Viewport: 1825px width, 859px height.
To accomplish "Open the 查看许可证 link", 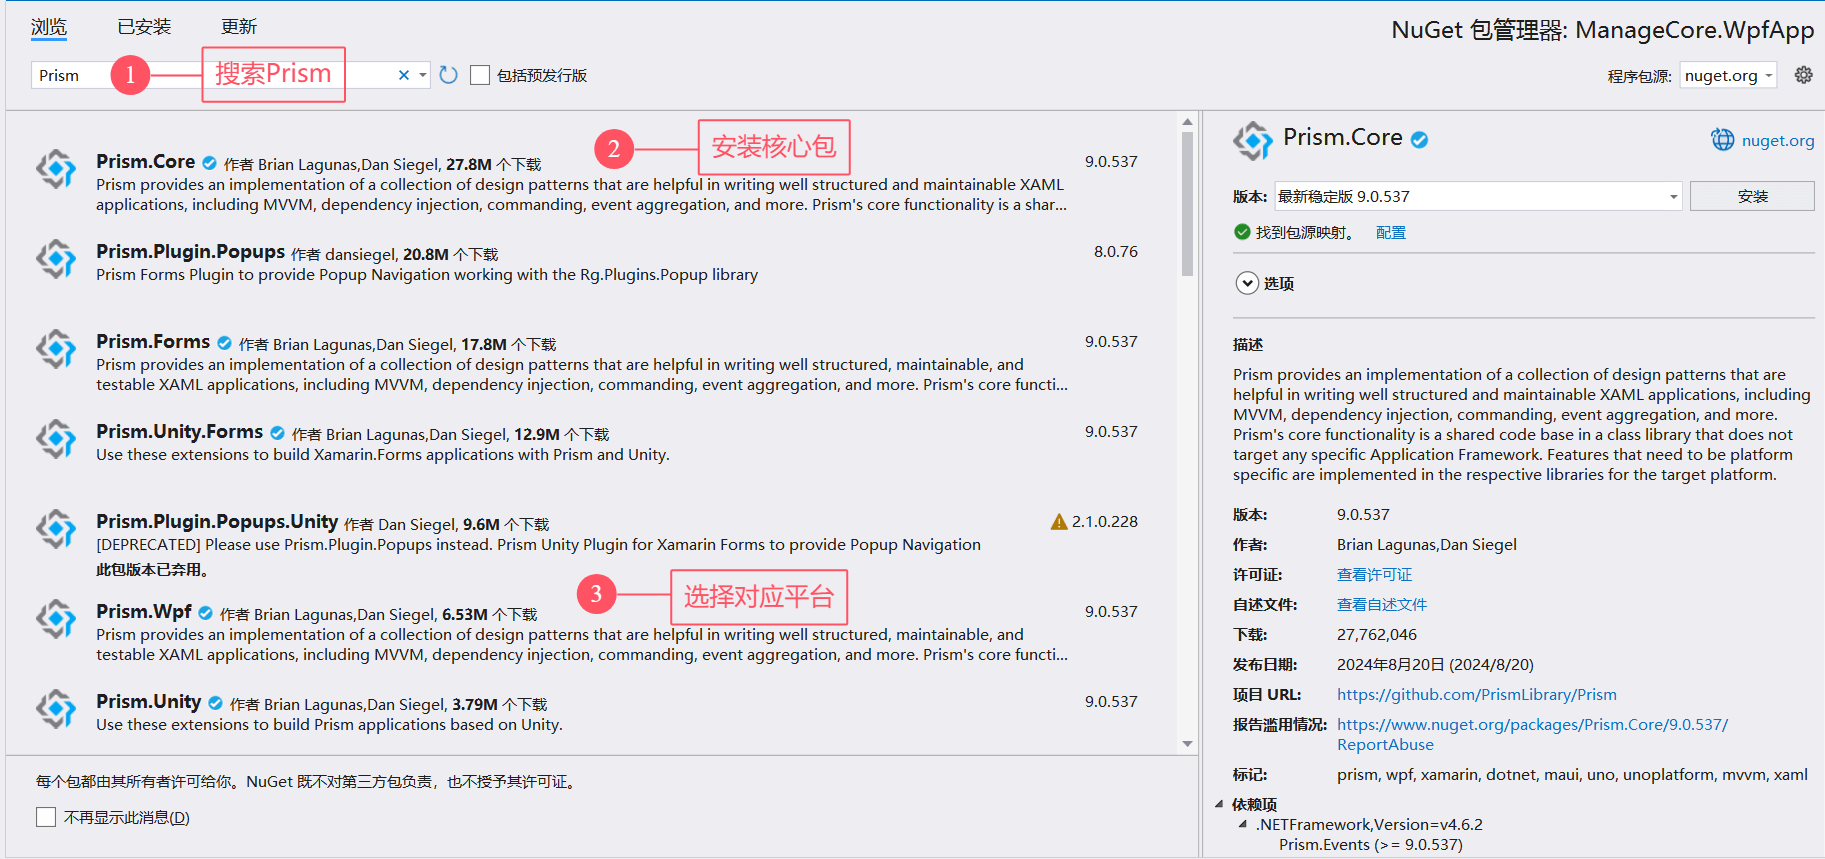I will [1374, 574].
